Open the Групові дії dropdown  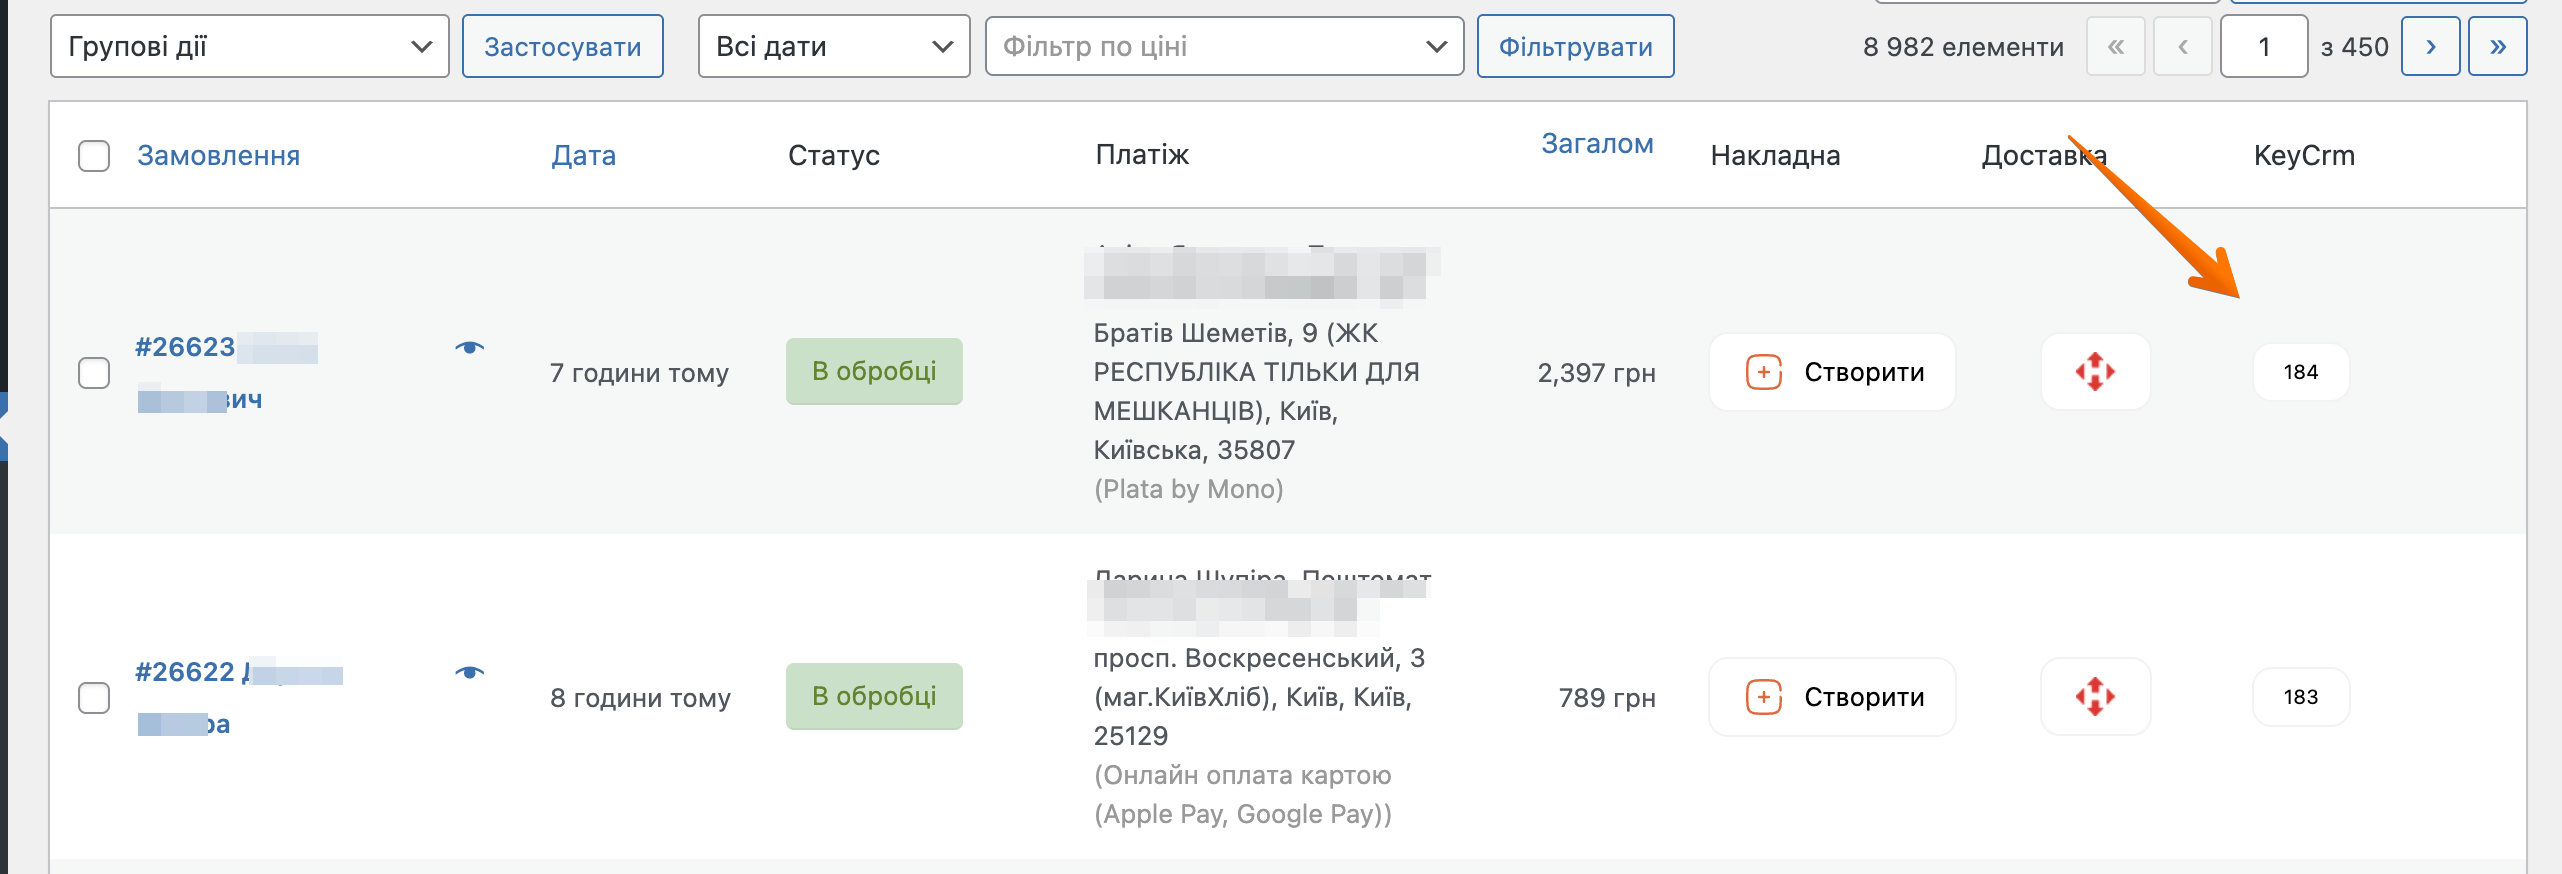(x=249, y=46)
